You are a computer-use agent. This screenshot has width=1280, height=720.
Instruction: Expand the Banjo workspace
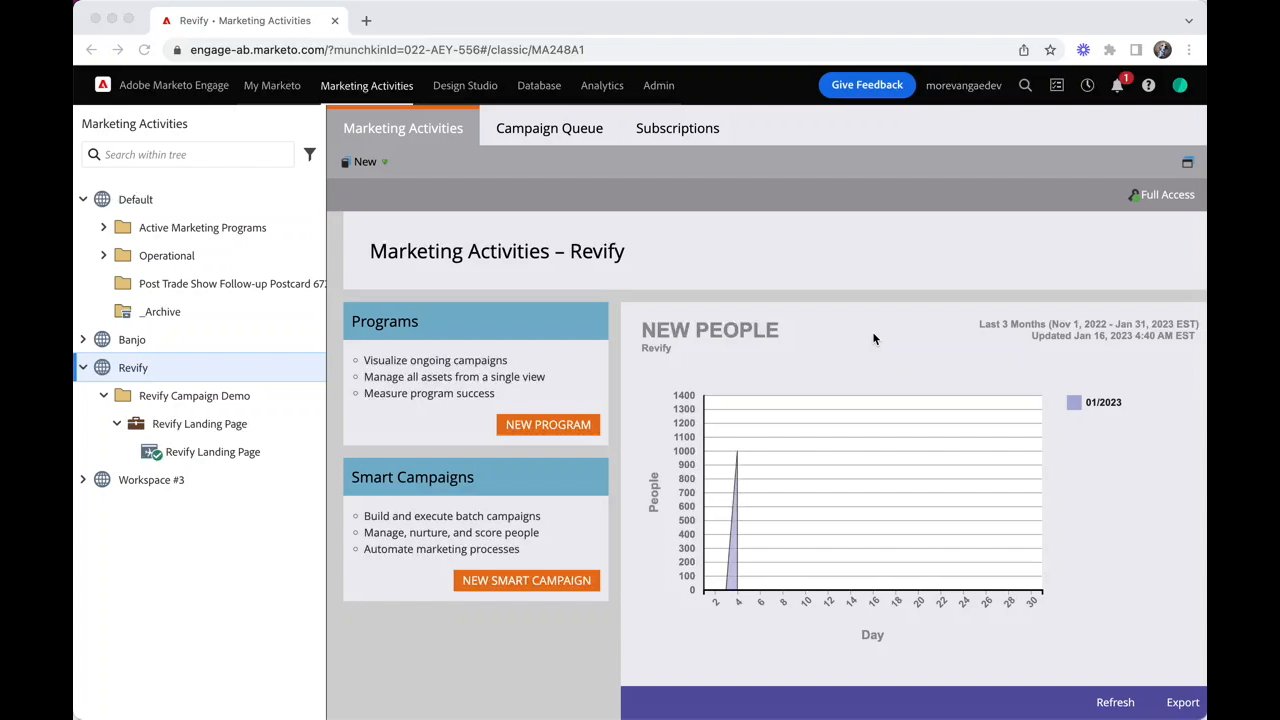pos(83,339)
